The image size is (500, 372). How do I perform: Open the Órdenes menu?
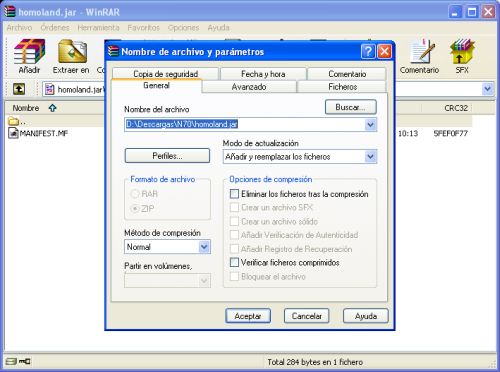55,28
